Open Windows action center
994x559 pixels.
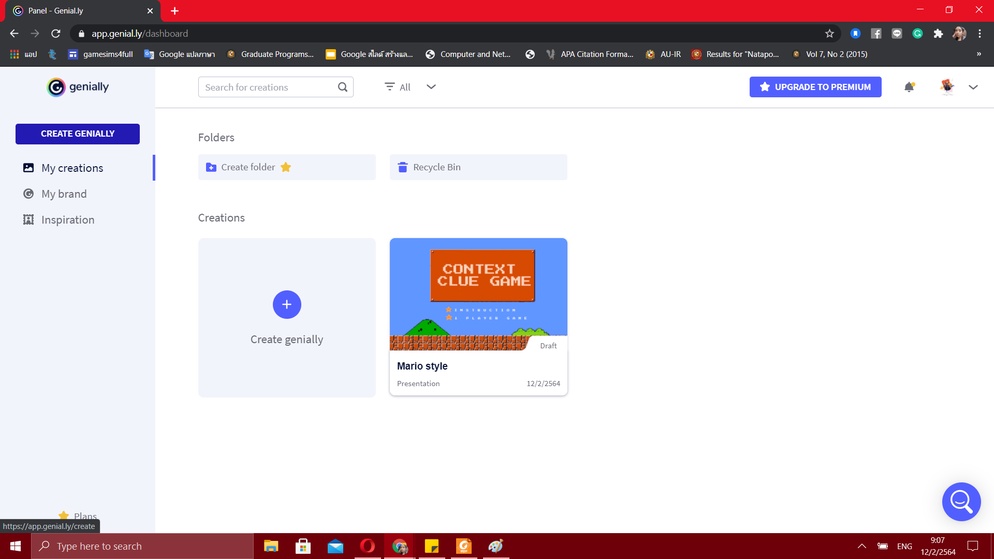(972, 546)
